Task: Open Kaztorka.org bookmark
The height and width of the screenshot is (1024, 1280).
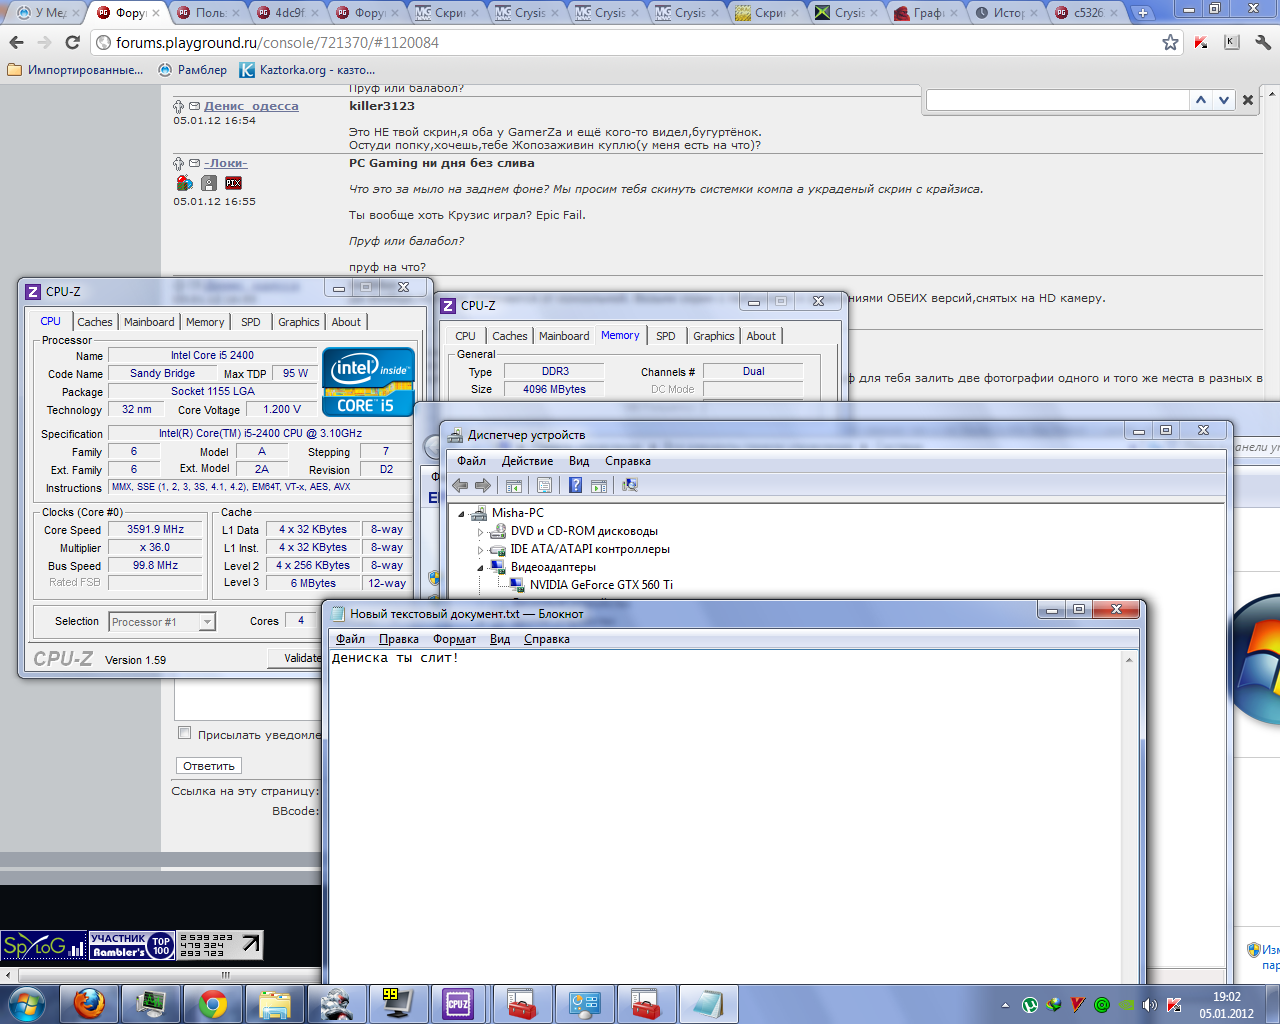Action: tap(307, 70)
